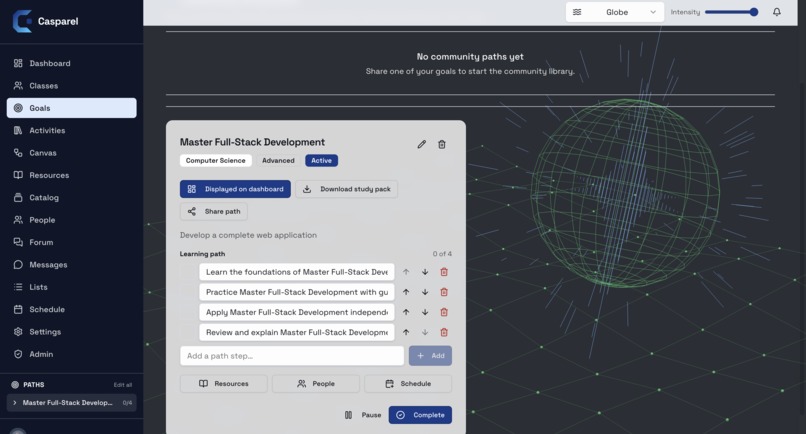Open the goal's Resources button
Image resolution: width=806 pixels, height=434 pixels.
pyautogui.click(x=224, y=384)
